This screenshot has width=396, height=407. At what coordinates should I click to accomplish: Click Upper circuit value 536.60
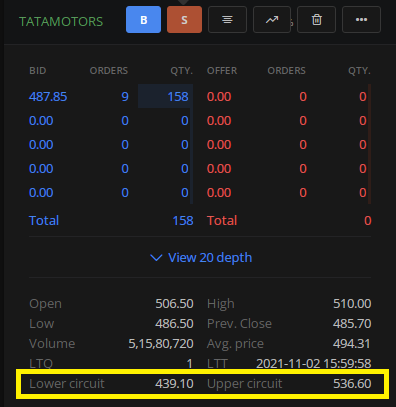pos(352,384)
